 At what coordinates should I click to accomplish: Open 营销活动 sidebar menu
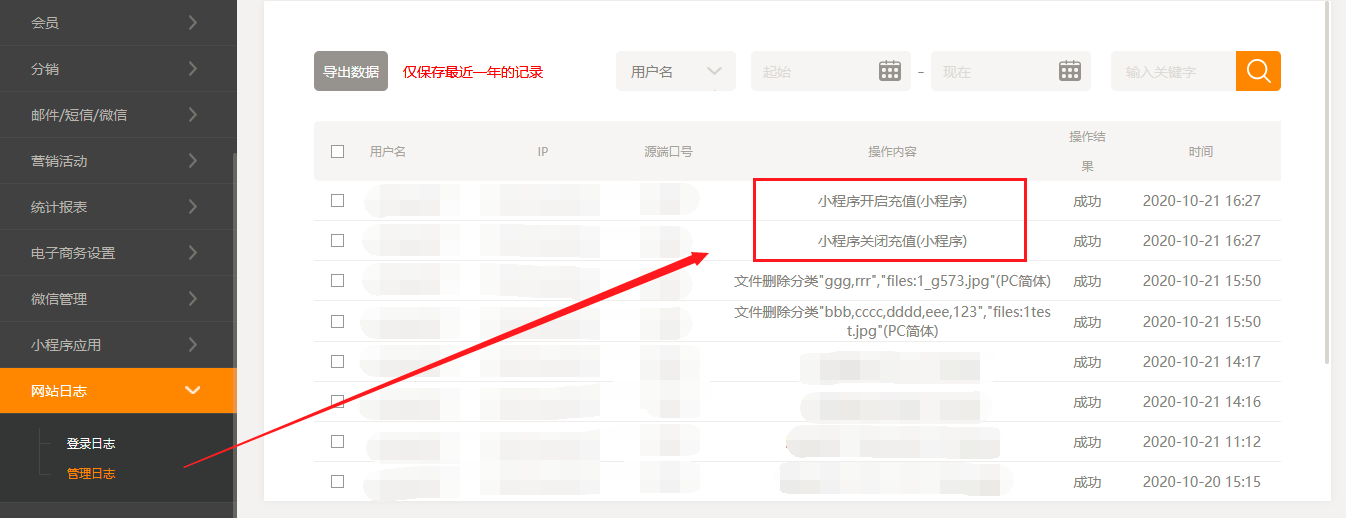pos(118,161)
